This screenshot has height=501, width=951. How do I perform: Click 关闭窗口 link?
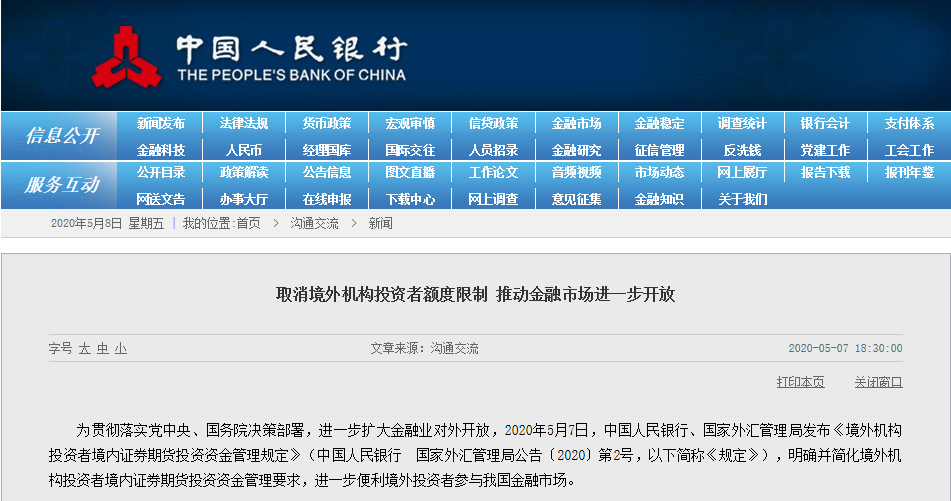[878, 382]
